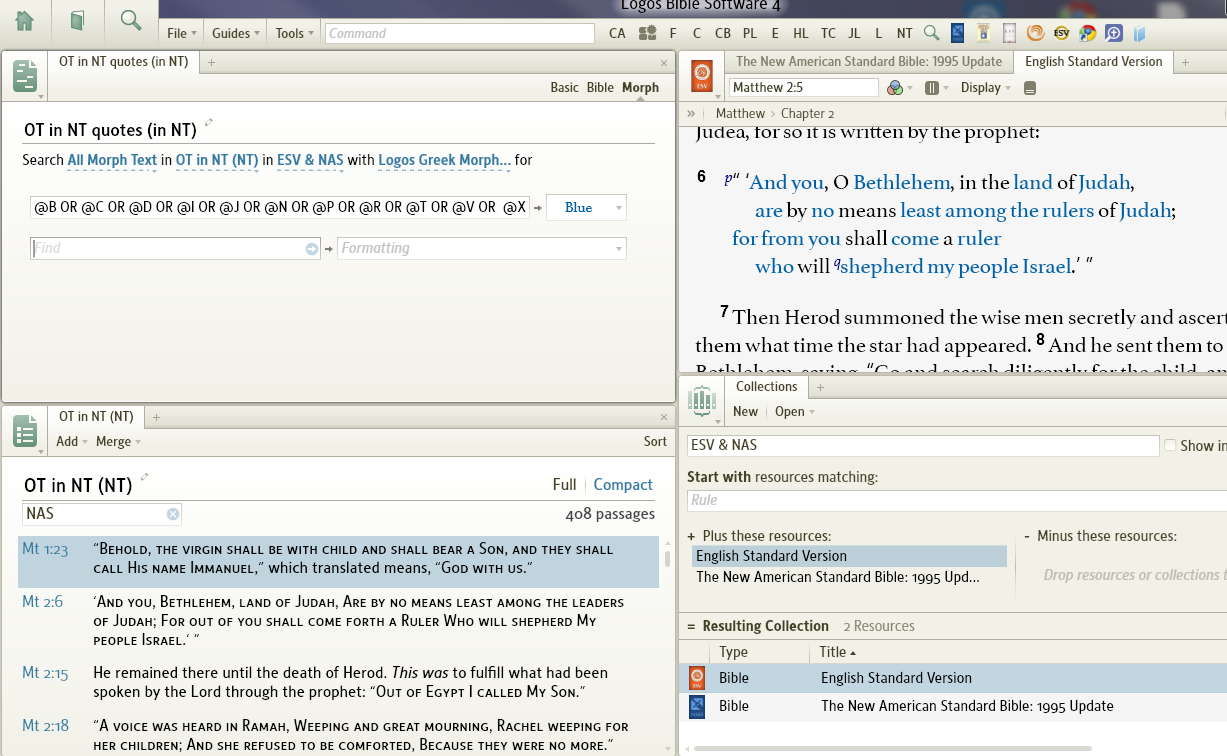Open the Library book icon

point(77,21)
